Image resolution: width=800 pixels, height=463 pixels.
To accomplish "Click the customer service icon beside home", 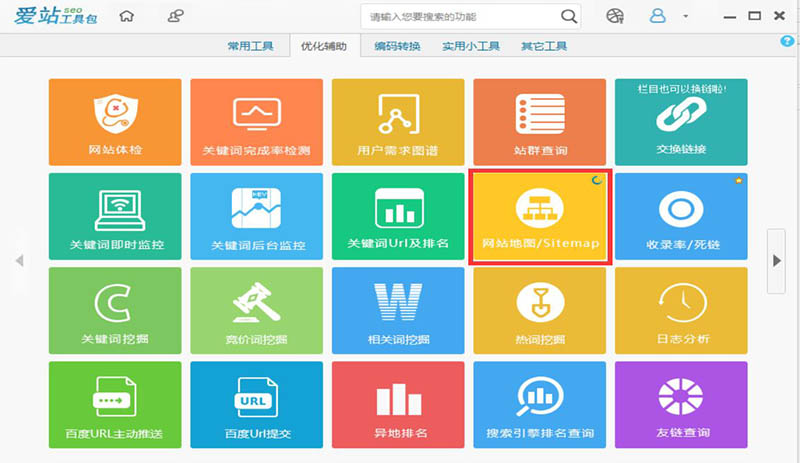I will [x=176, y=16].
